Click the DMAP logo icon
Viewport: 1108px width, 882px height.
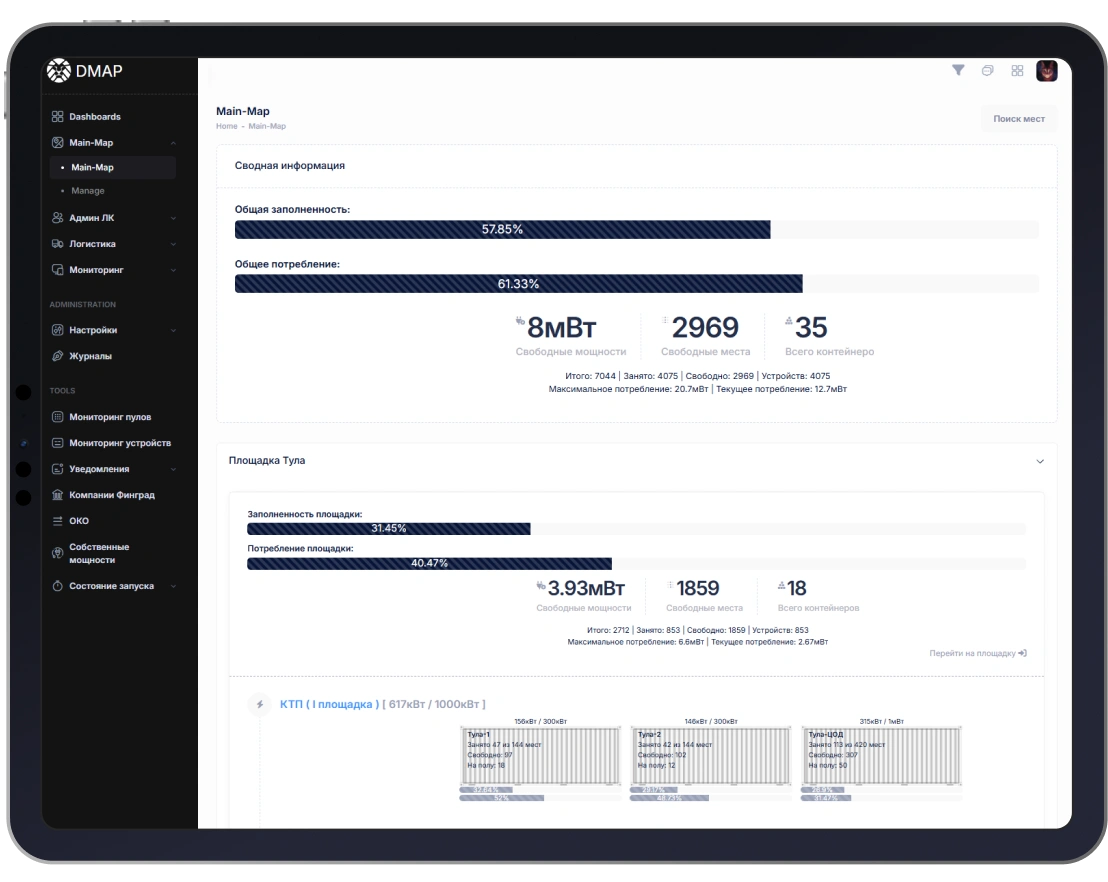pos(59,70)
